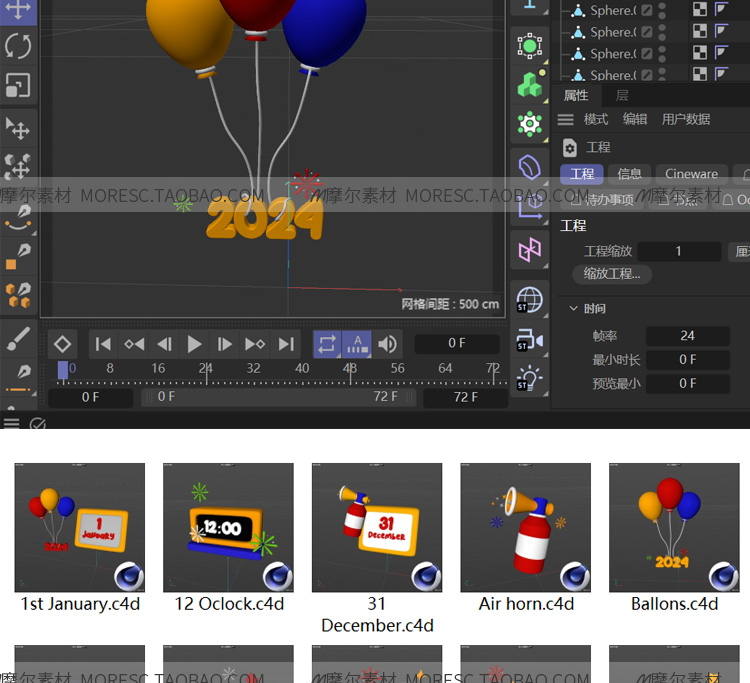The width and height of the screenshot is (750, 683).
Task: Open hamburger menu in the attributes panel
Action: [x=565, y=119]
